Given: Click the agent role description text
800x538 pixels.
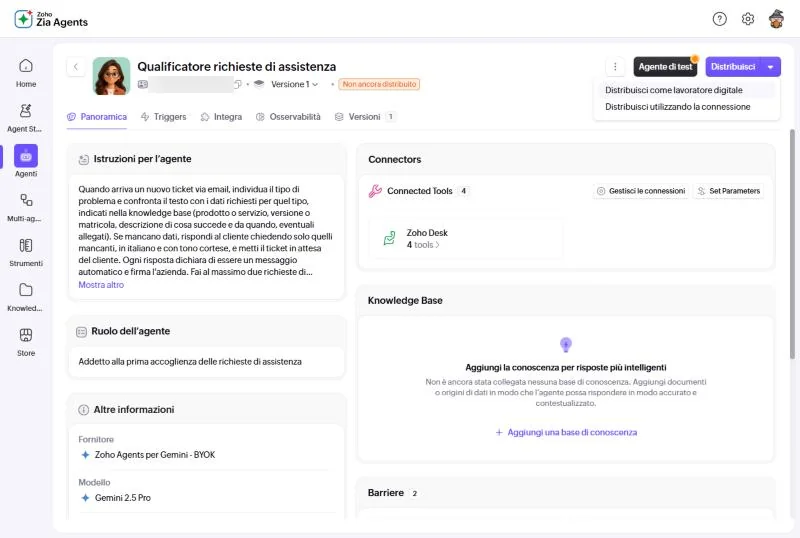Looking at the screenshot, I should pyautogui.click(x=190, y=362).
